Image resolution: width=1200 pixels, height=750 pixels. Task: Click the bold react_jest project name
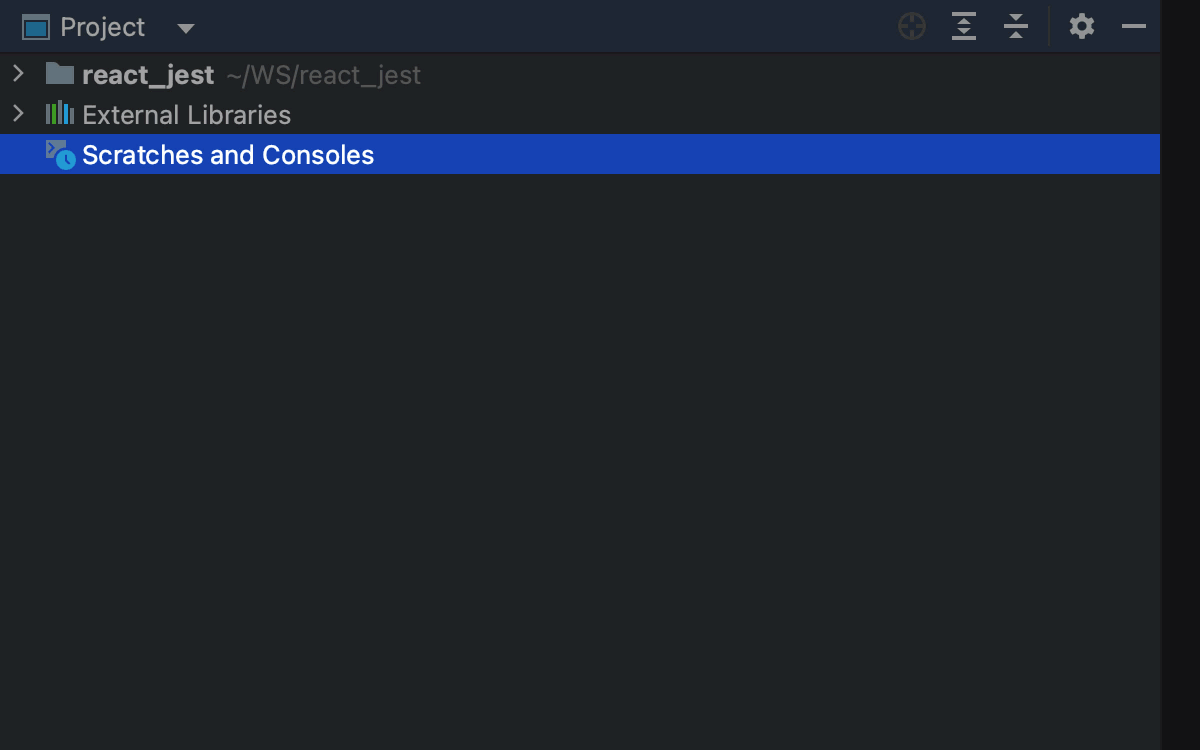(149, 73)
